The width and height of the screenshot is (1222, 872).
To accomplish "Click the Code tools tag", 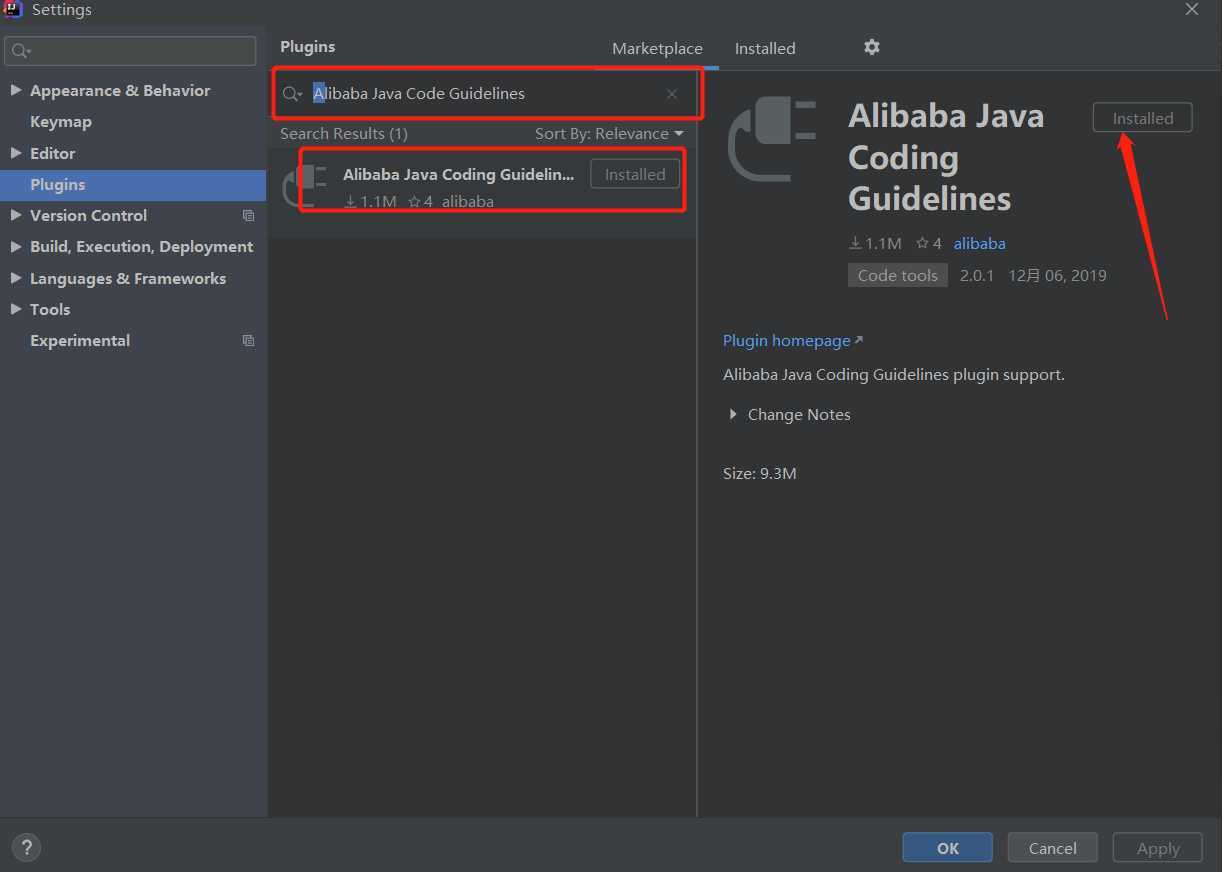I will [x=897, y=276].
